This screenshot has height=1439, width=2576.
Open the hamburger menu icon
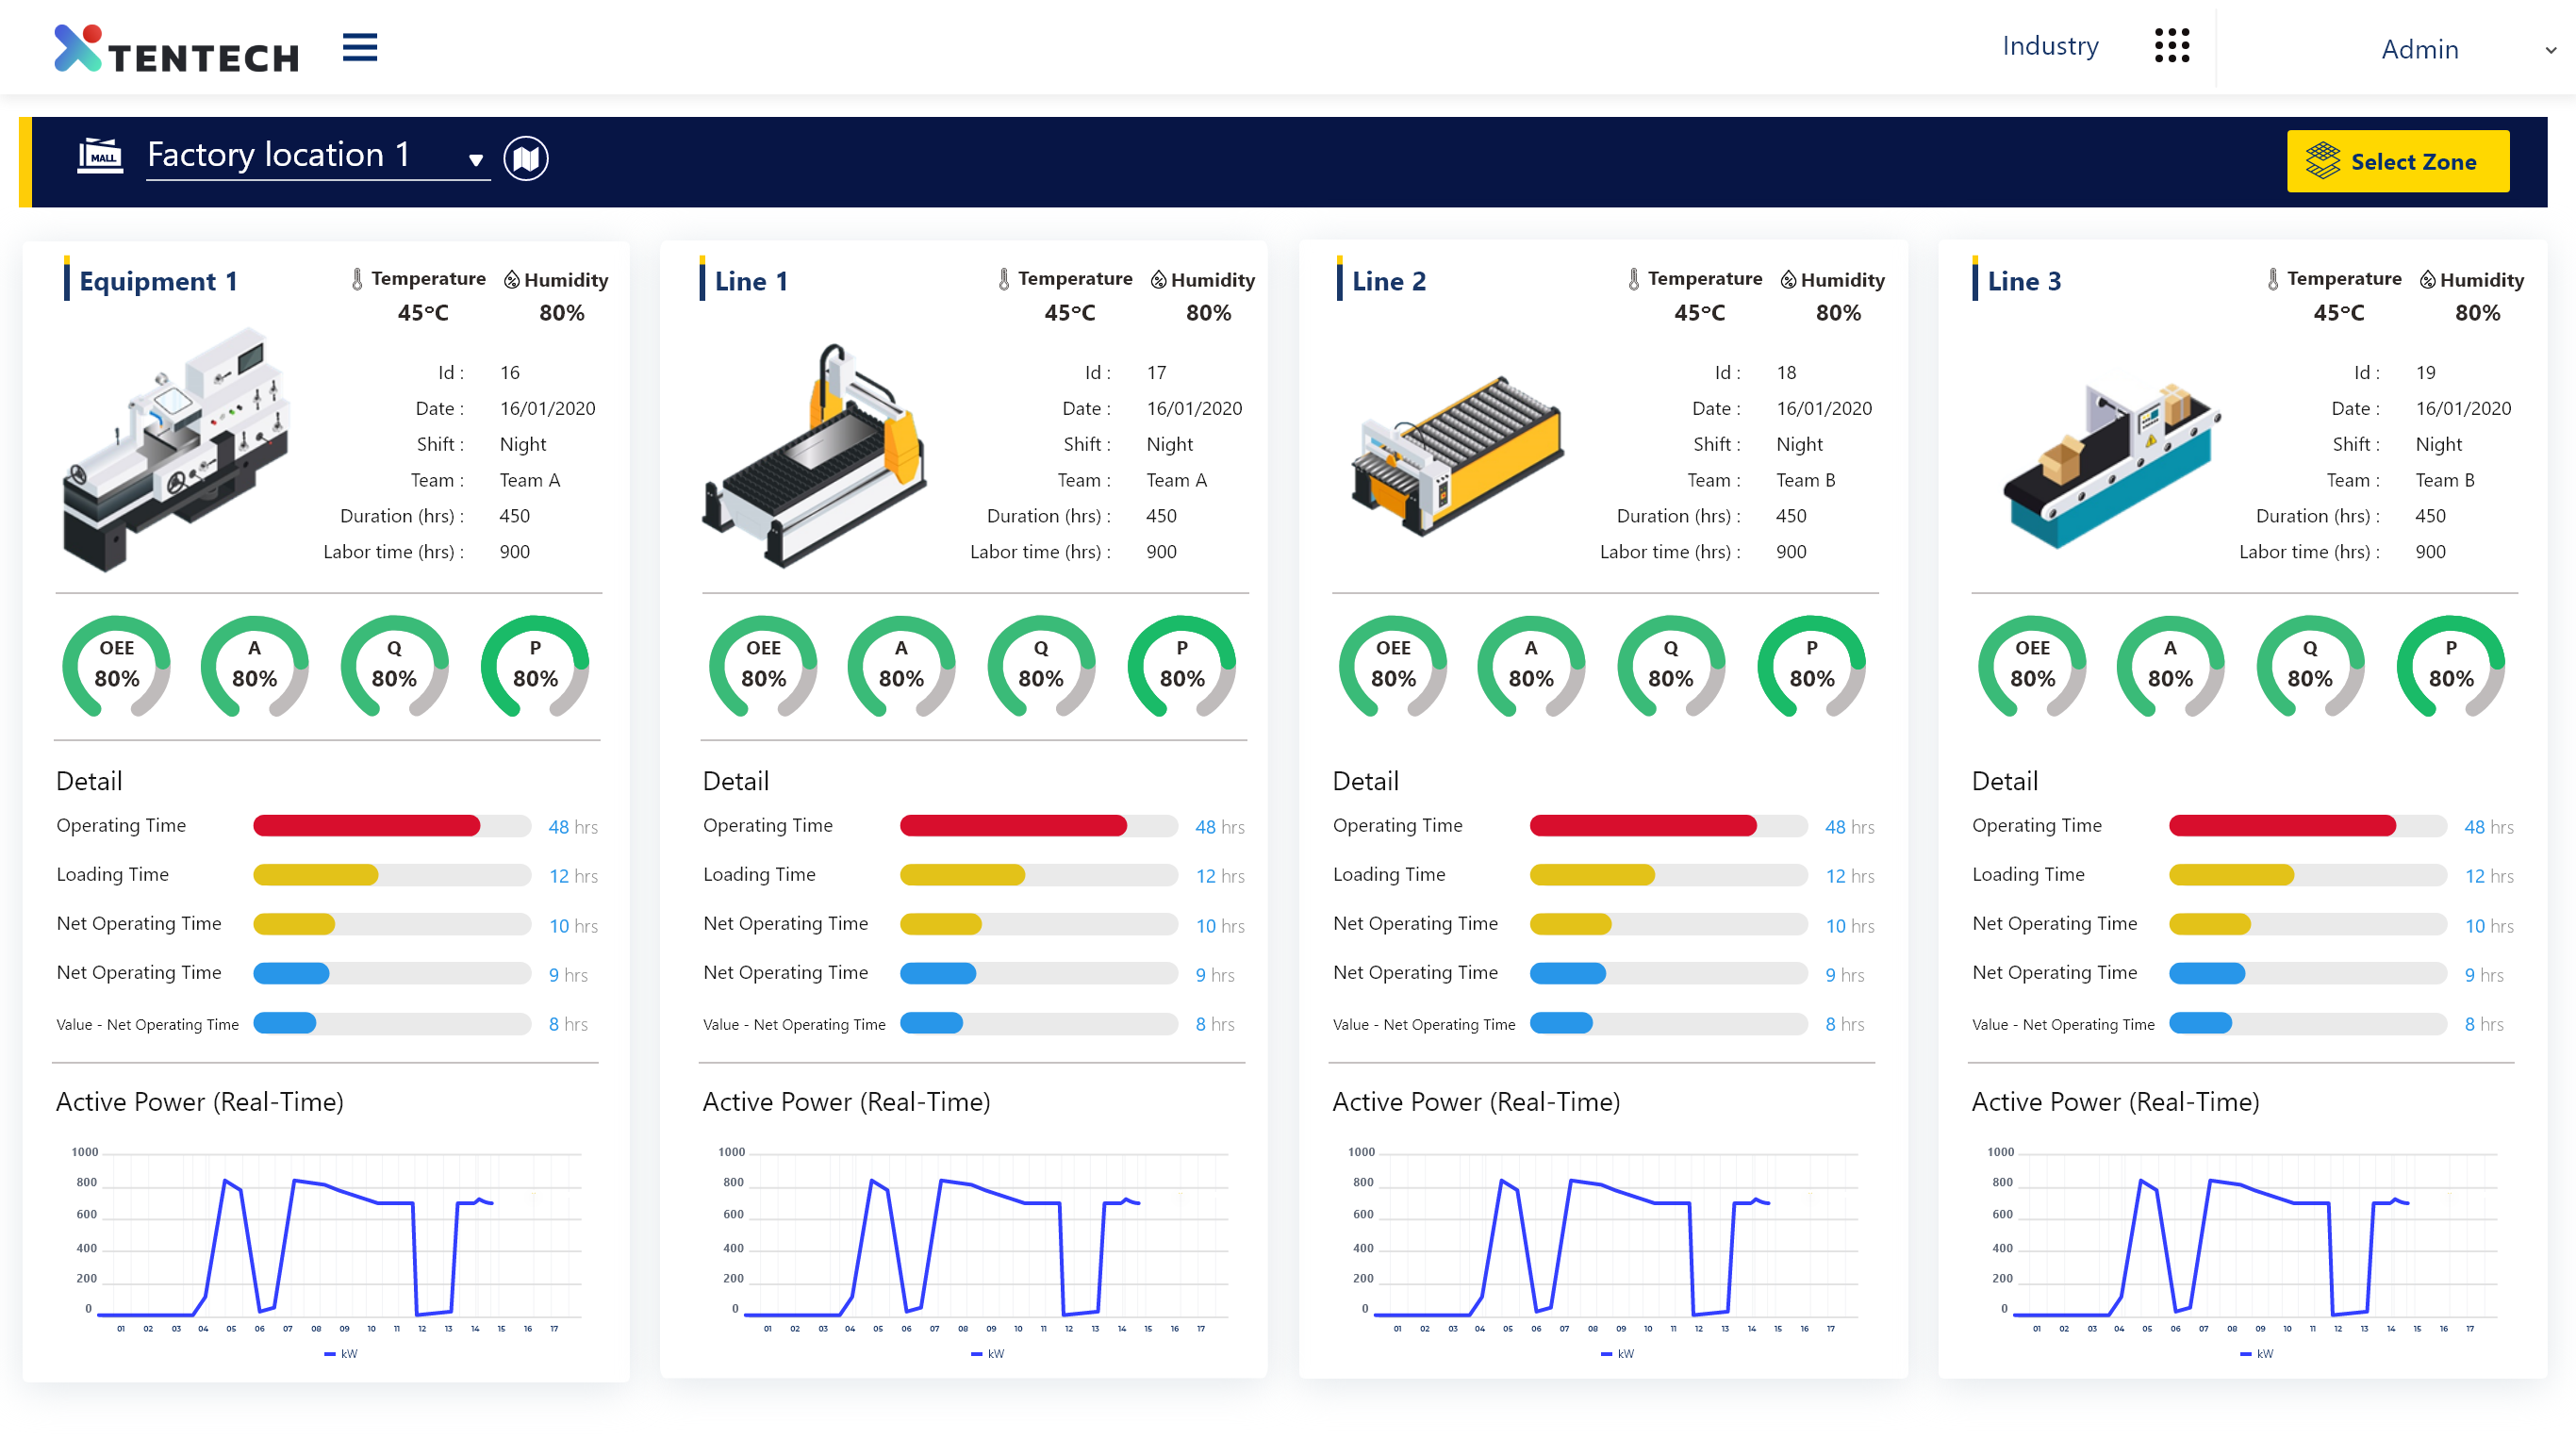pos(359,47)
